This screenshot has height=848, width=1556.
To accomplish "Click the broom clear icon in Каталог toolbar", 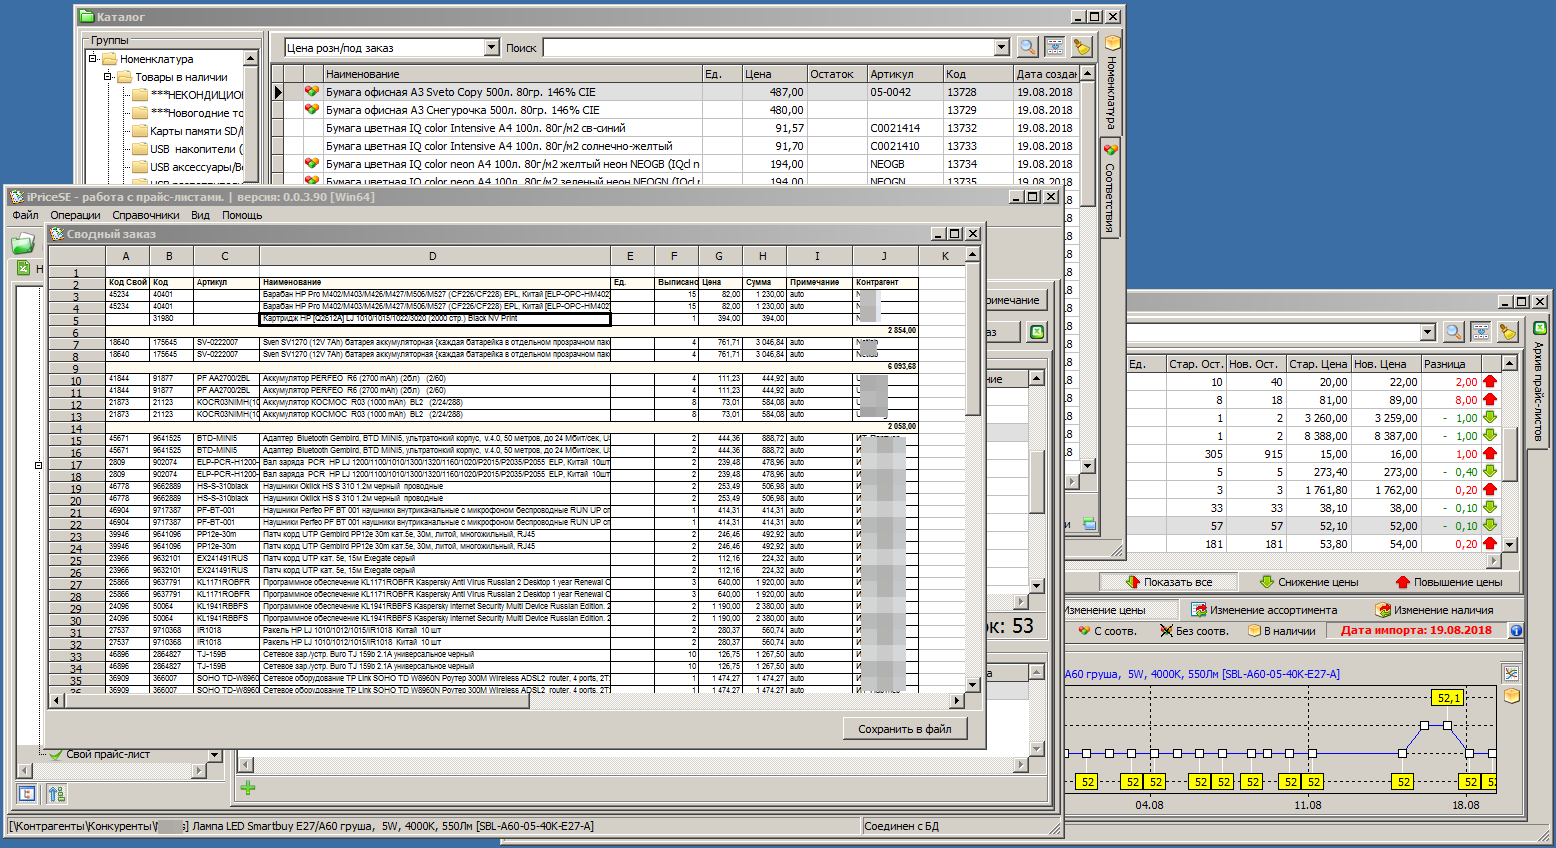I will coord(1081,47).
